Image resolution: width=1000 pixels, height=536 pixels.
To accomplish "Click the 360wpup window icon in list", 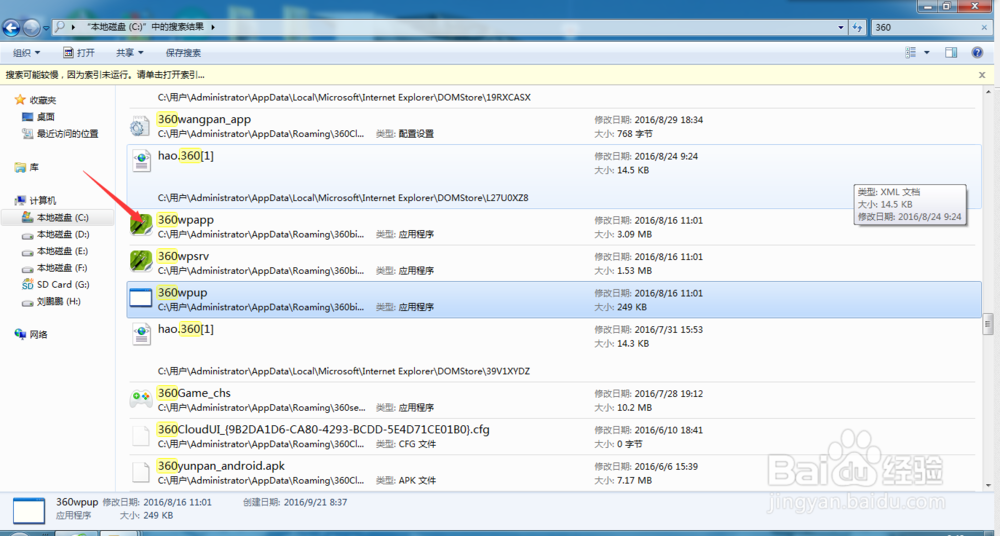I will click(141, 298).
